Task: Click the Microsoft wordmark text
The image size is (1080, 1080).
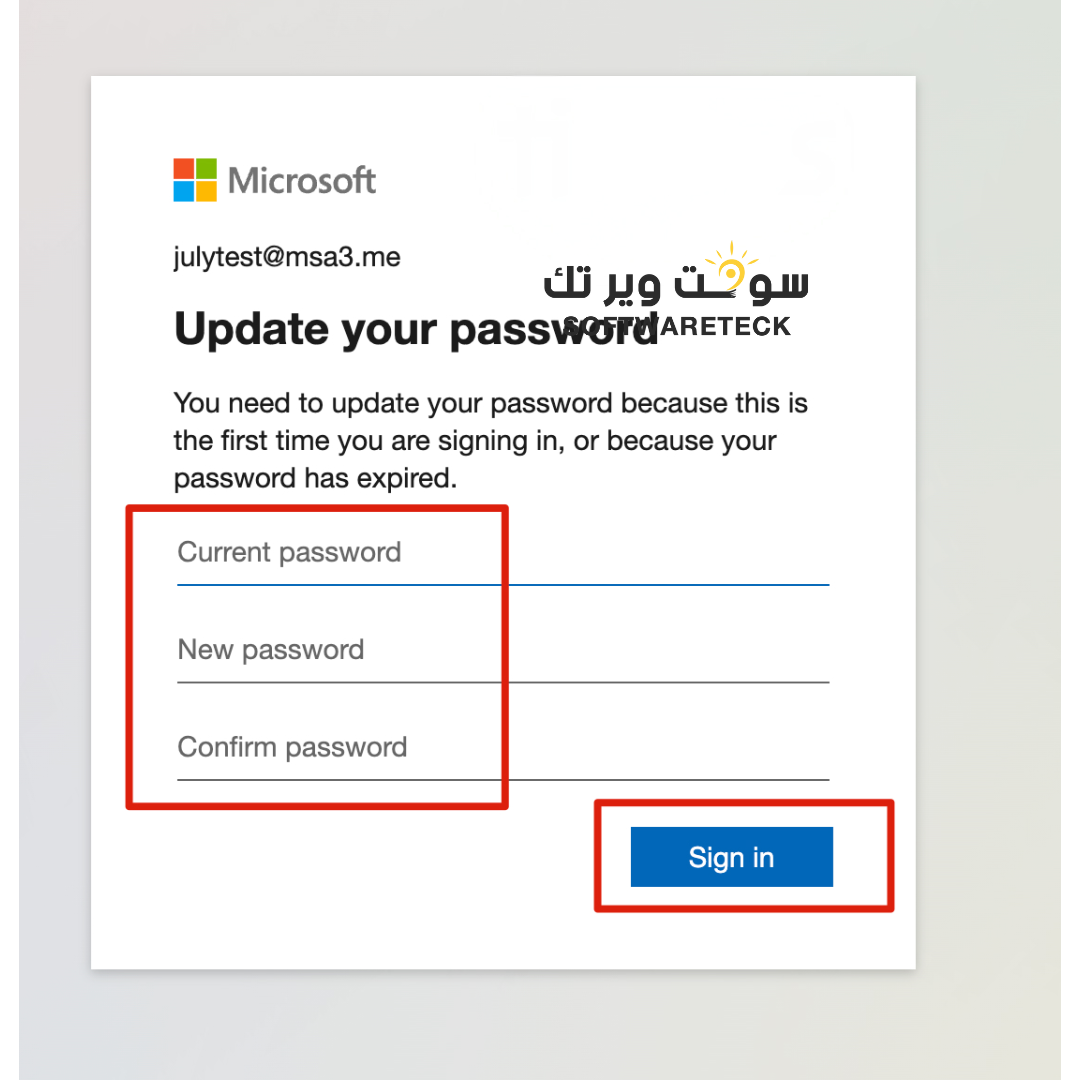Action: point(302,180)
